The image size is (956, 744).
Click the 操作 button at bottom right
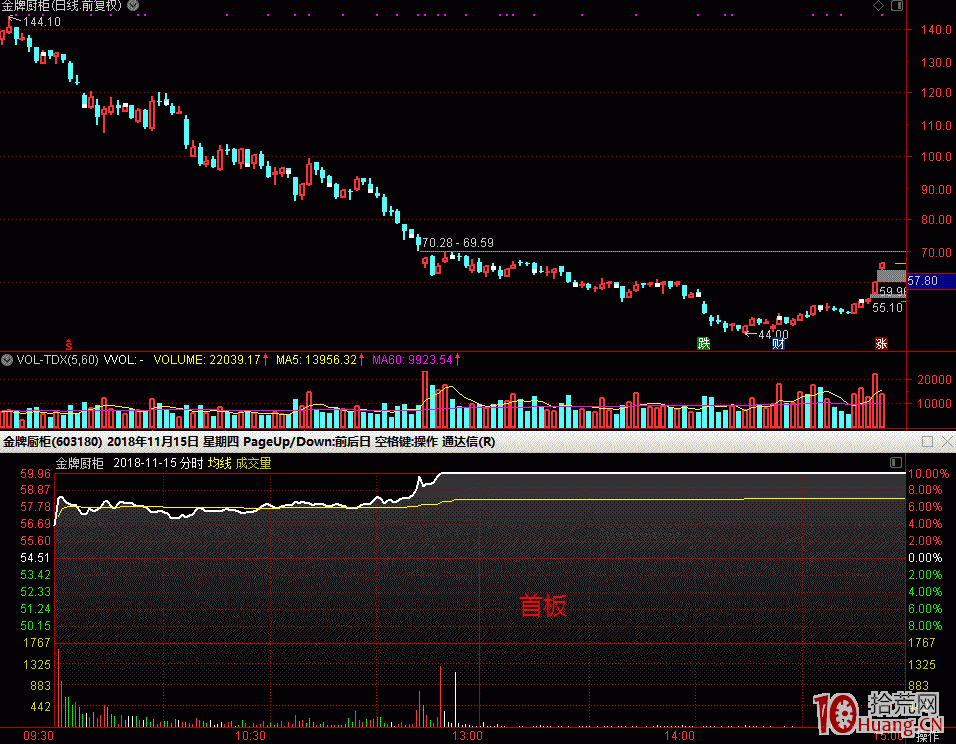point(928,737)
